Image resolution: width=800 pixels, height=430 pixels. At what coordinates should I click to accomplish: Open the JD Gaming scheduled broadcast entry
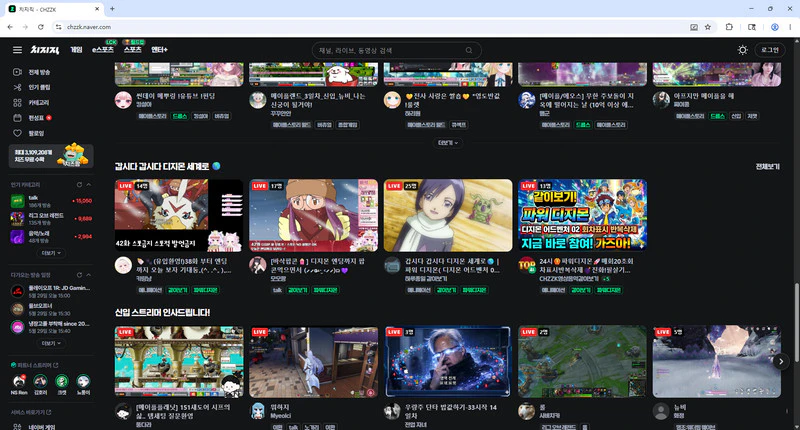pos(51,292)
